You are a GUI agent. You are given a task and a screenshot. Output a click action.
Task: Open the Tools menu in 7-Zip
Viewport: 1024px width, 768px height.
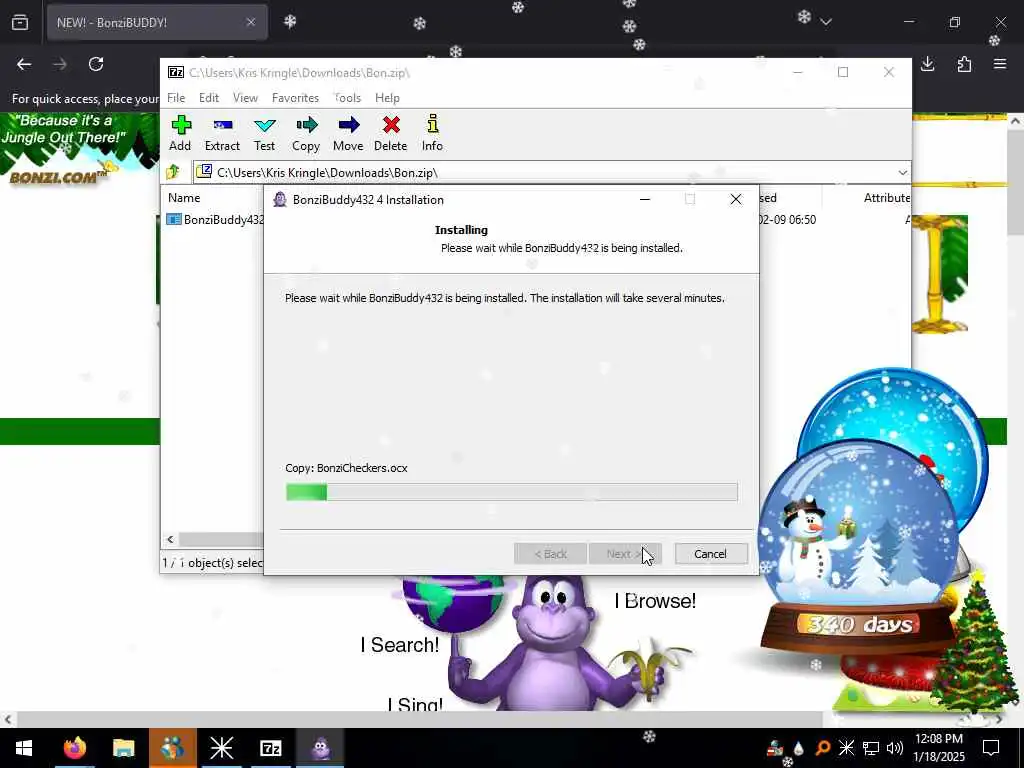coord(347,98)
